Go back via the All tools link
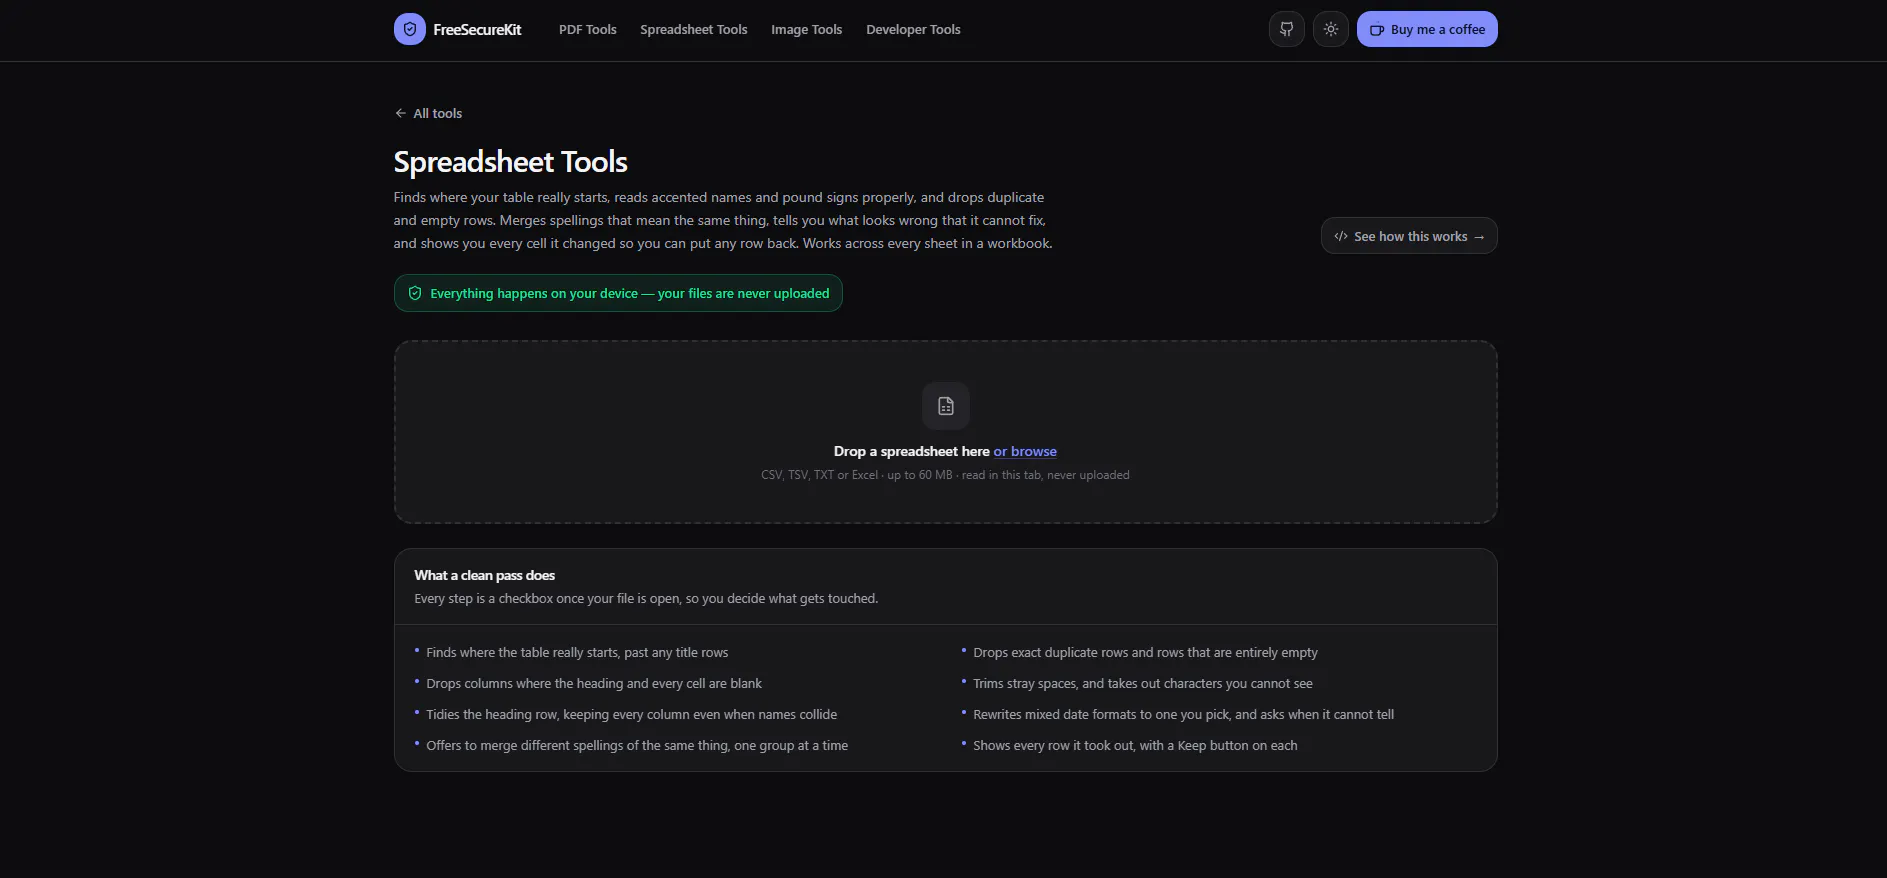 click(428, 113)
